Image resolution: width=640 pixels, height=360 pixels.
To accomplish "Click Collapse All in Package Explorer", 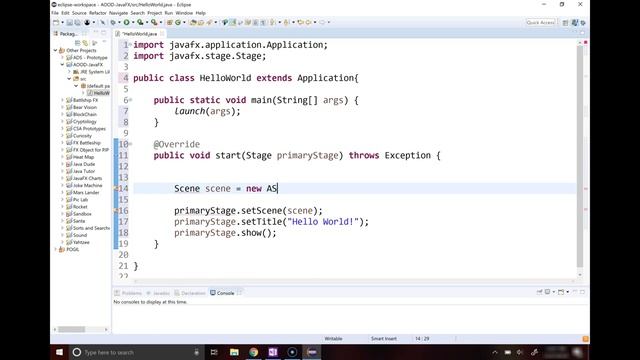I will pos(78,42).
